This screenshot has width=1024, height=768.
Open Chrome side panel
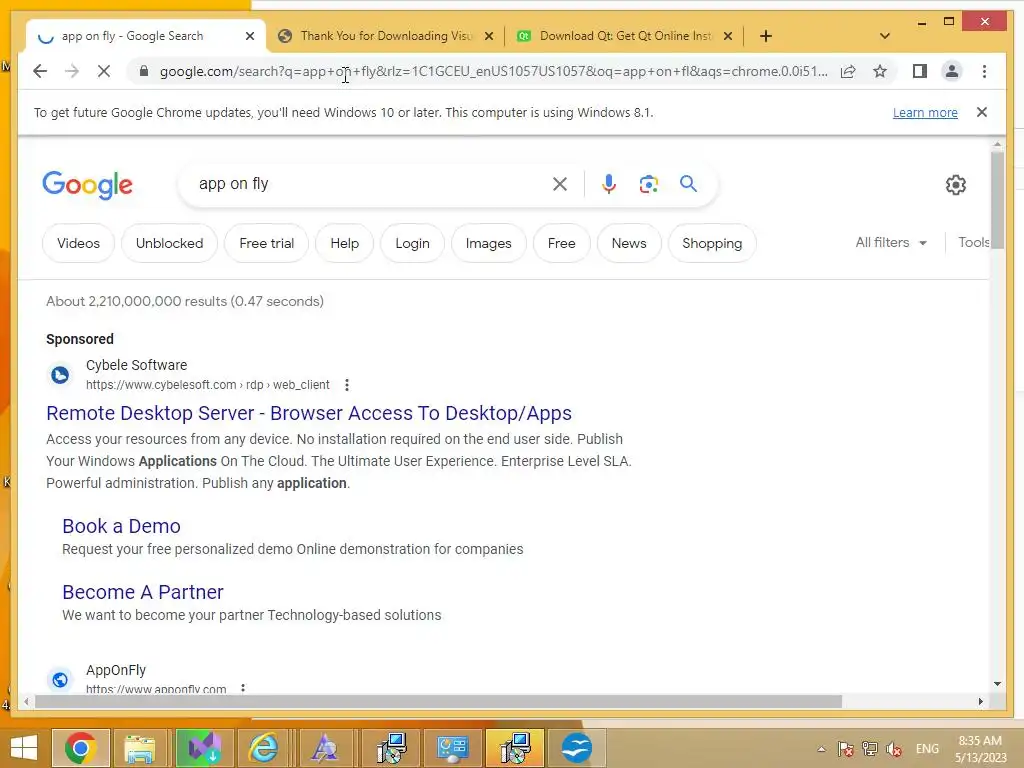coord(920,71)
